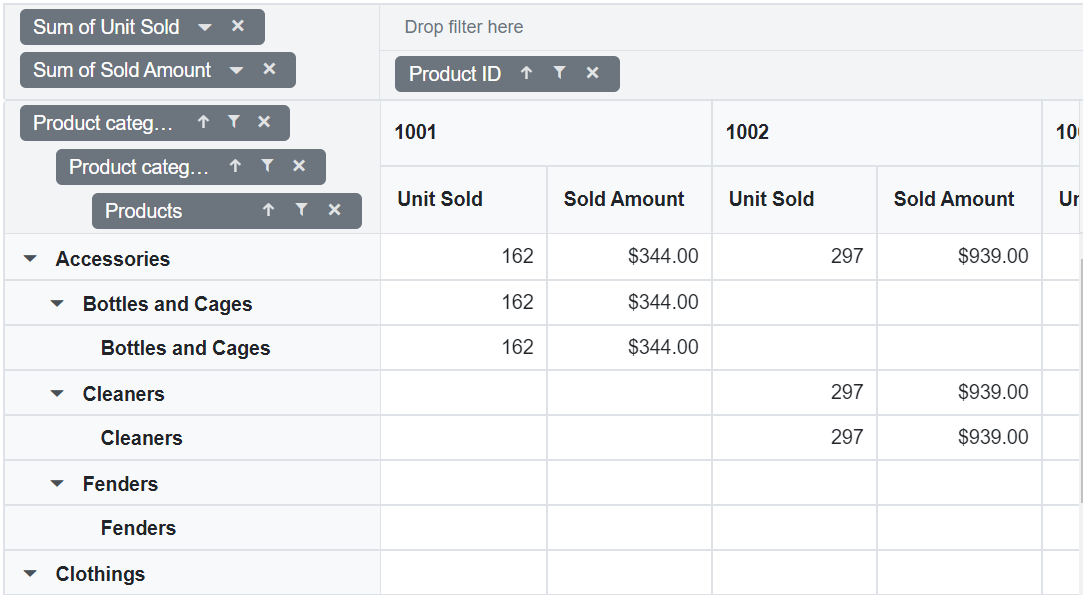This screenshot has width=1083, height=595.
Task: Remove the second Product category field
Action: coord(299,167)
